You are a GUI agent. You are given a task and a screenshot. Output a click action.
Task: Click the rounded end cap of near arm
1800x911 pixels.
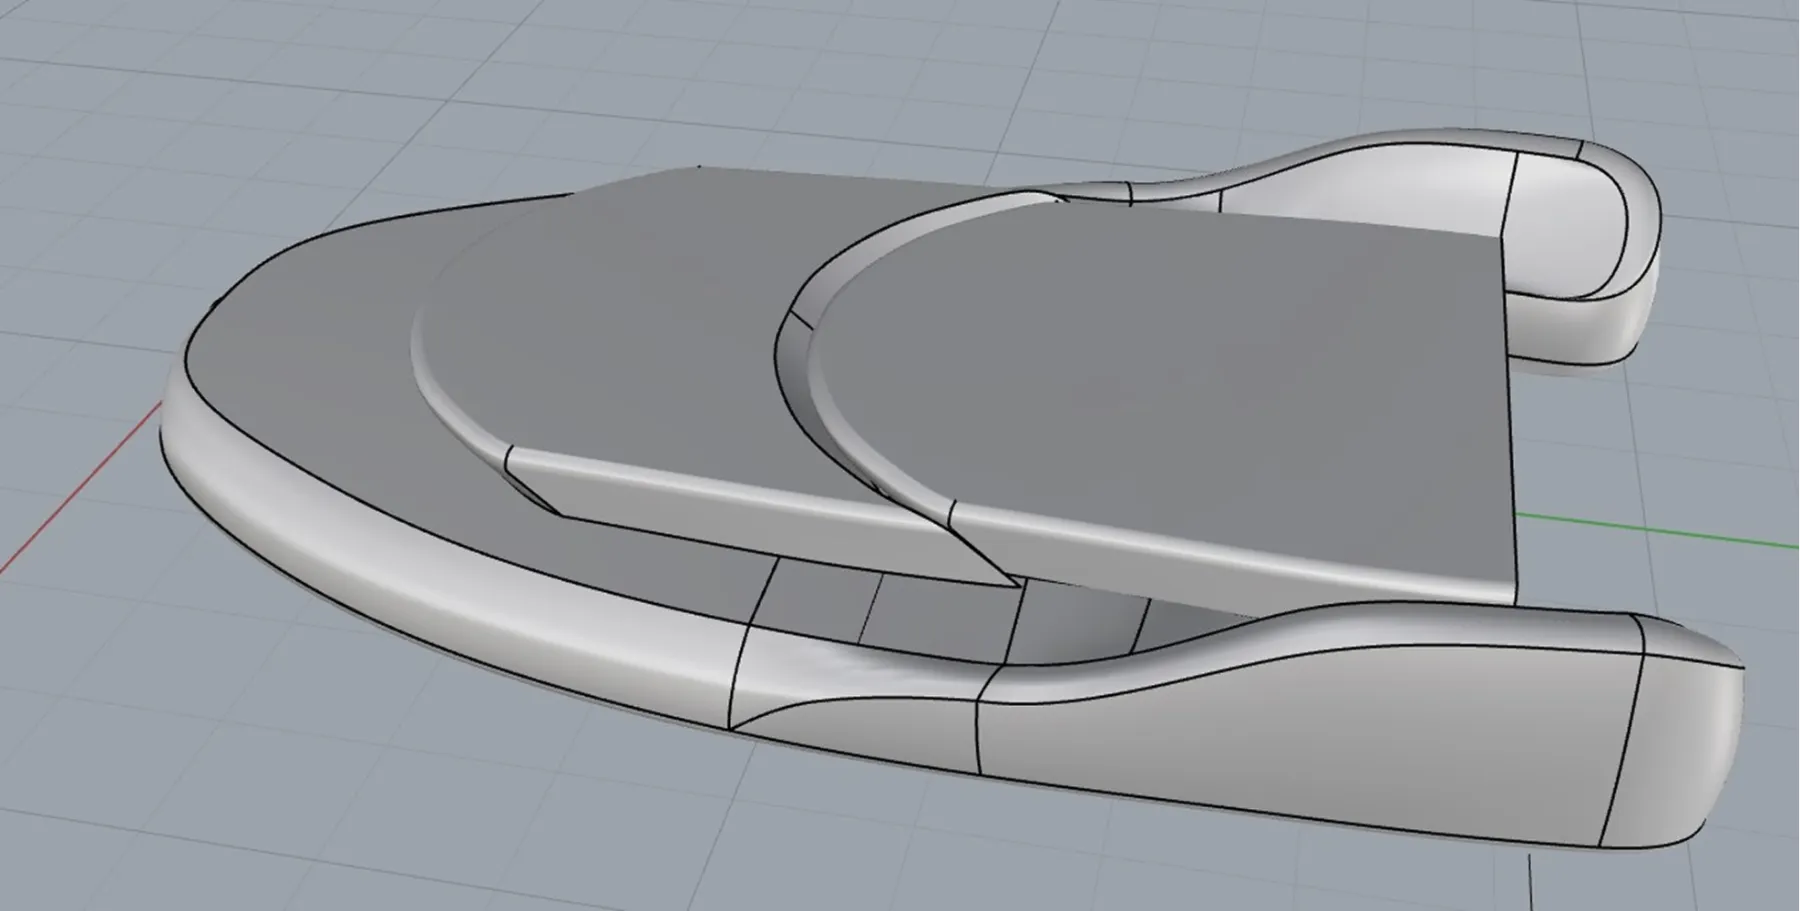pyautogui.click(x=1675, y=752)
